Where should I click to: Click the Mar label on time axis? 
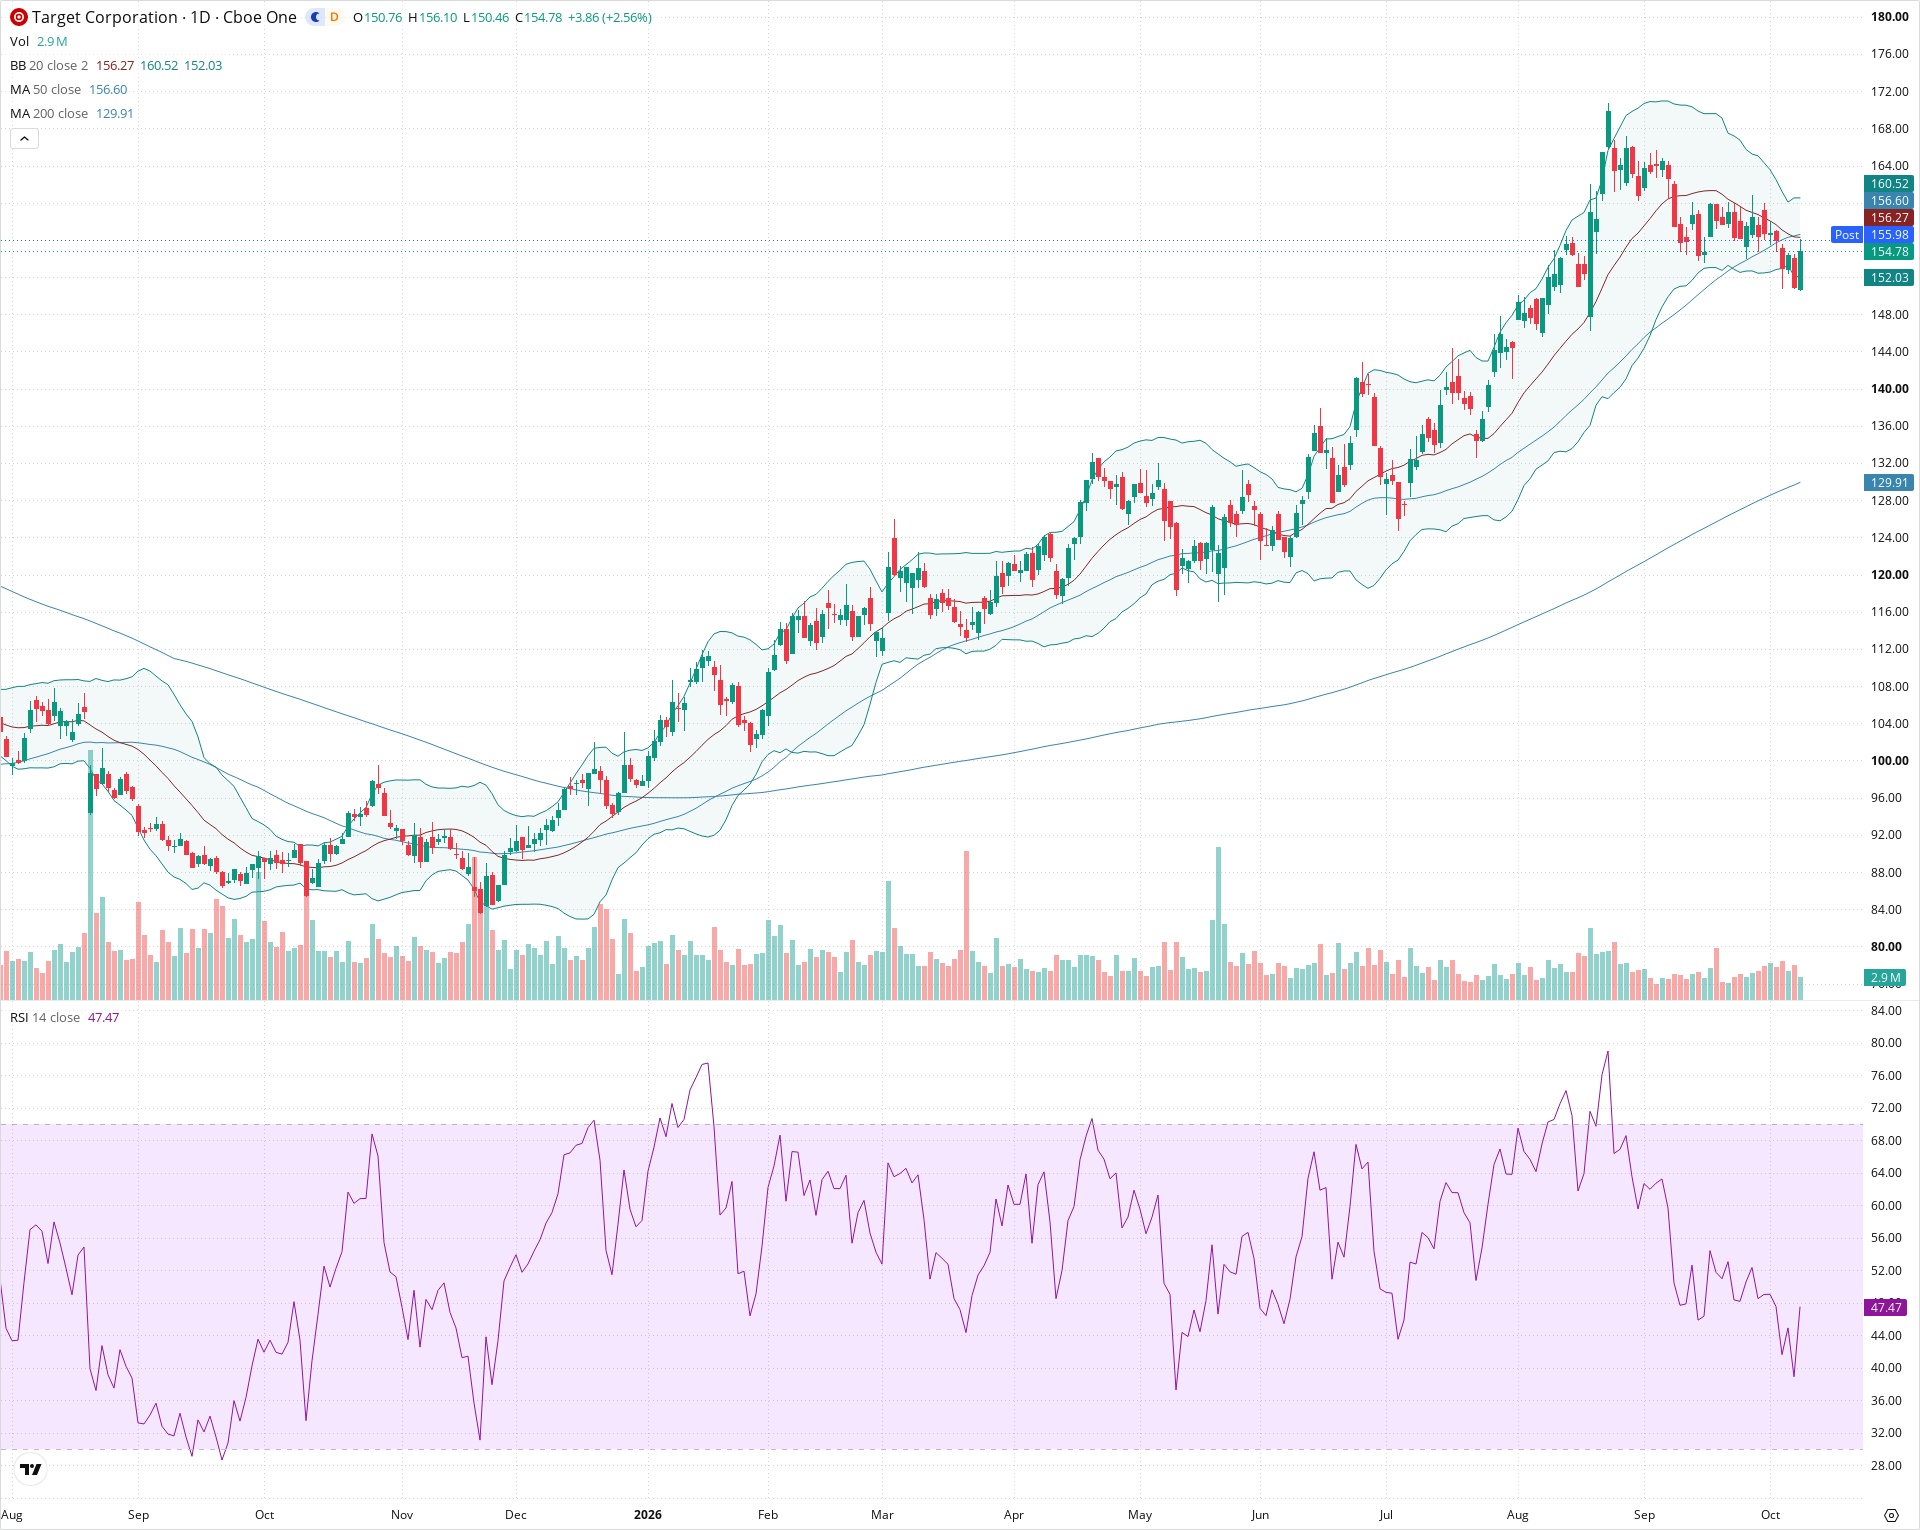882,1515
